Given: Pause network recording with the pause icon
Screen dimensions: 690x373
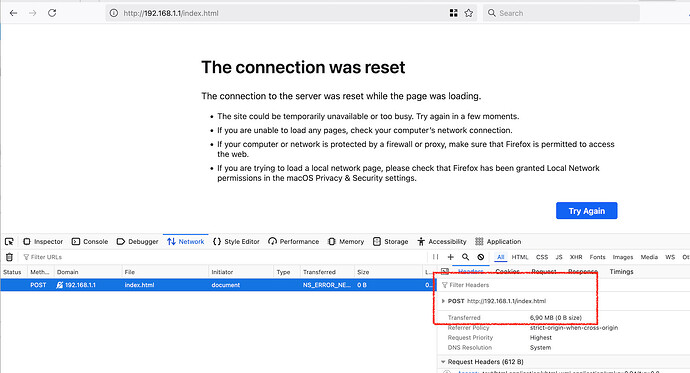Looking at the screenshot, I should tap(435, 257).
